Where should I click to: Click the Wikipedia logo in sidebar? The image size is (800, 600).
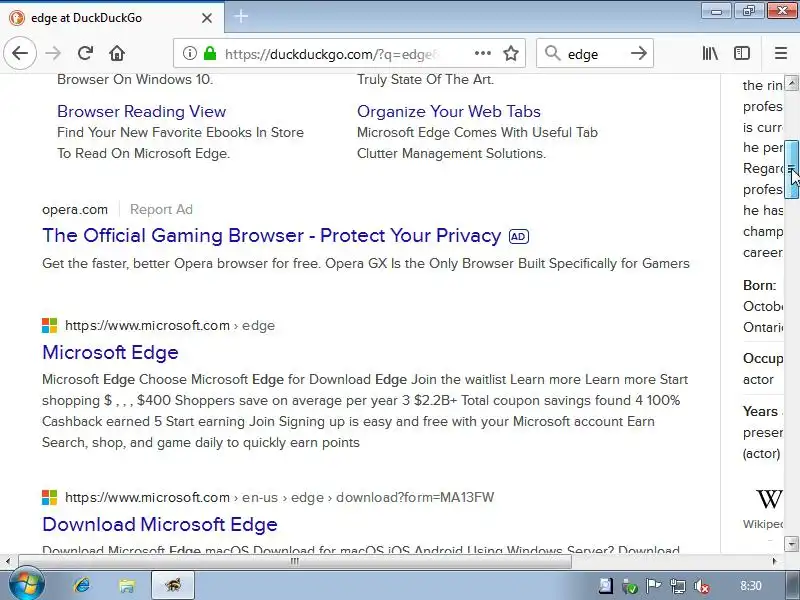point(769,499)
